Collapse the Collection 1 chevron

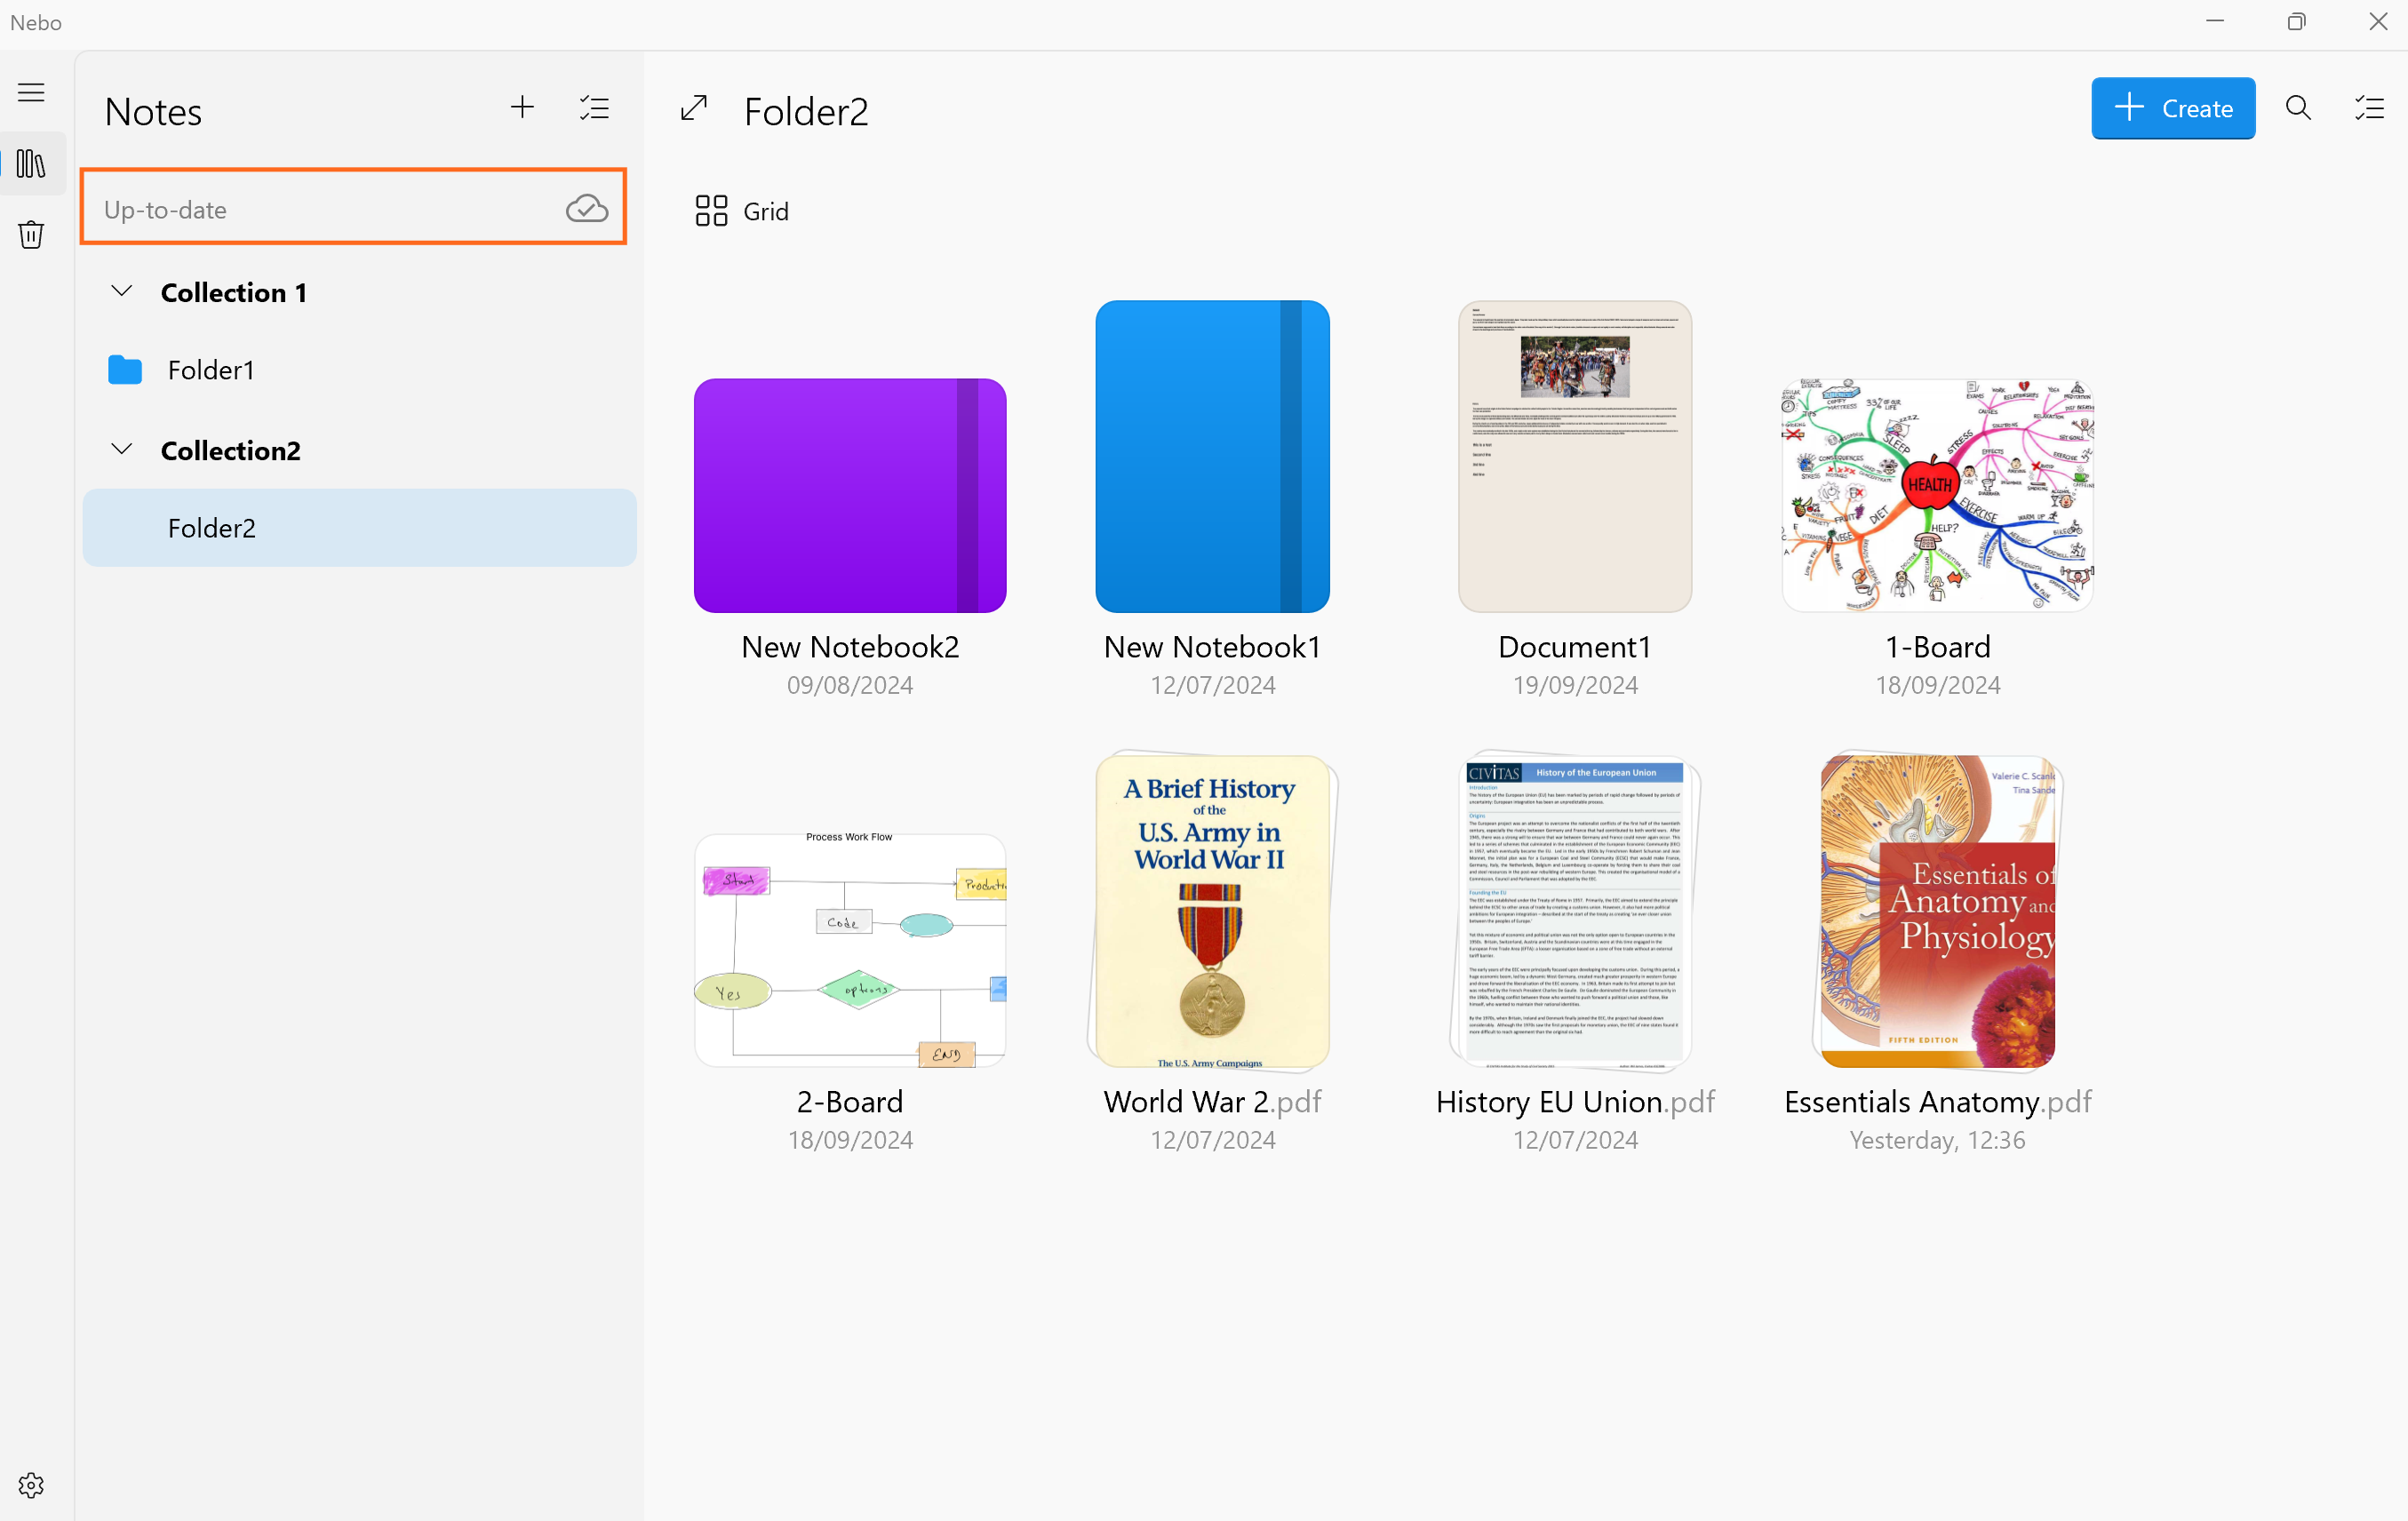[x=122, y=291]
